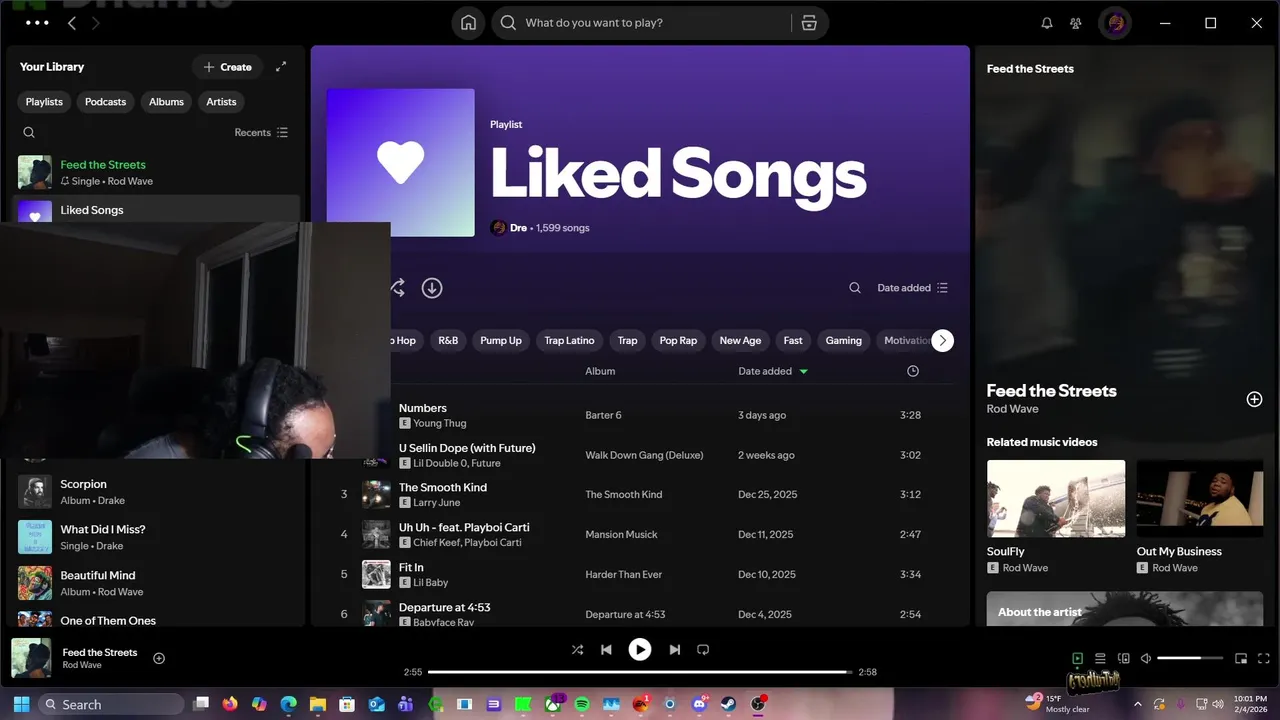Viewport: 1280px width, 720px height.
Task: Search within Your Library
Action: [29, 132]
